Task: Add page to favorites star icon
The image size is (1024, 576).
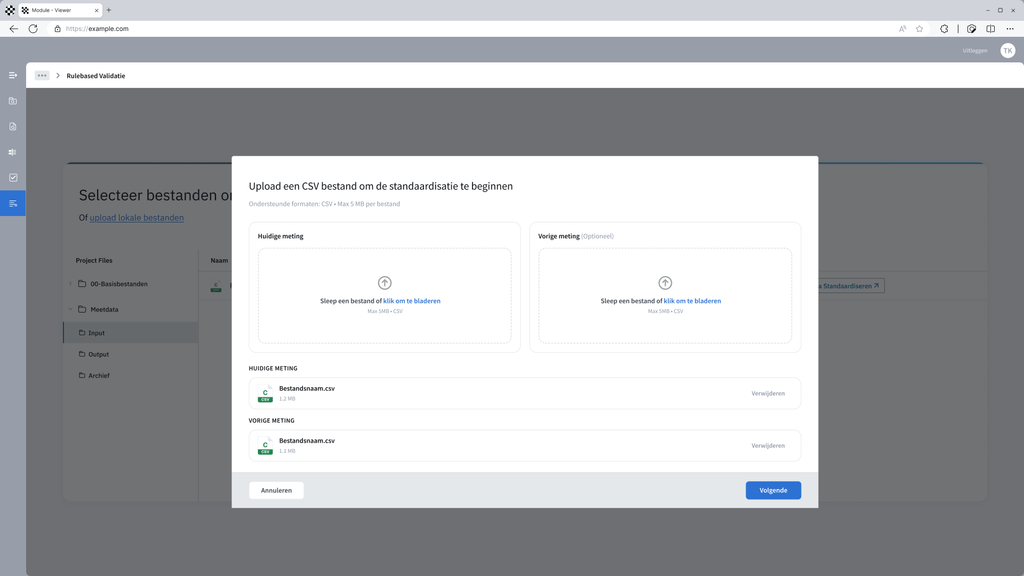Action: [920, 29]
